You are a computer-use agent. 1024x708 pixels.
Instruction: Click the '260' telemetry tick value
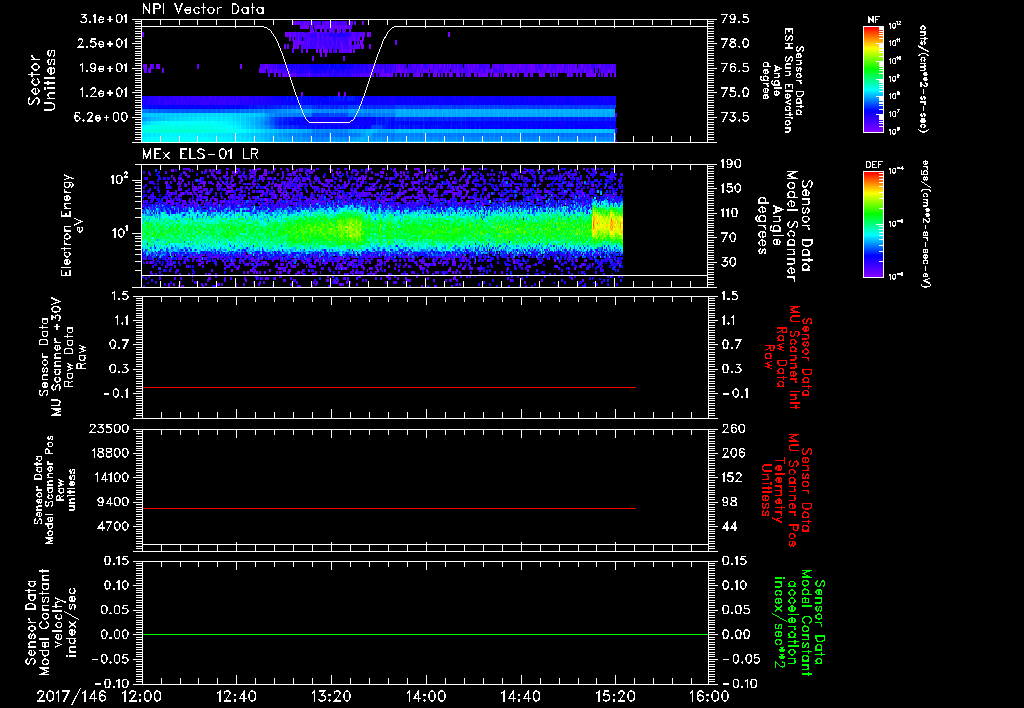733,428
